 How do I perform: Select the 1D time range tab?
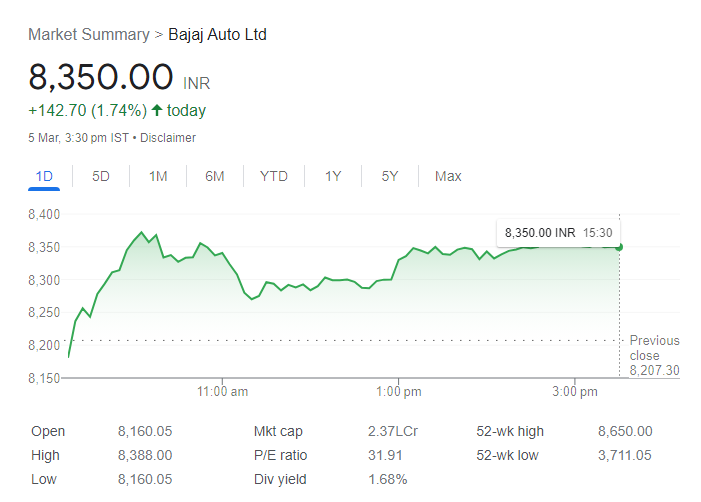pyautogui.click(x=44, y=176)
